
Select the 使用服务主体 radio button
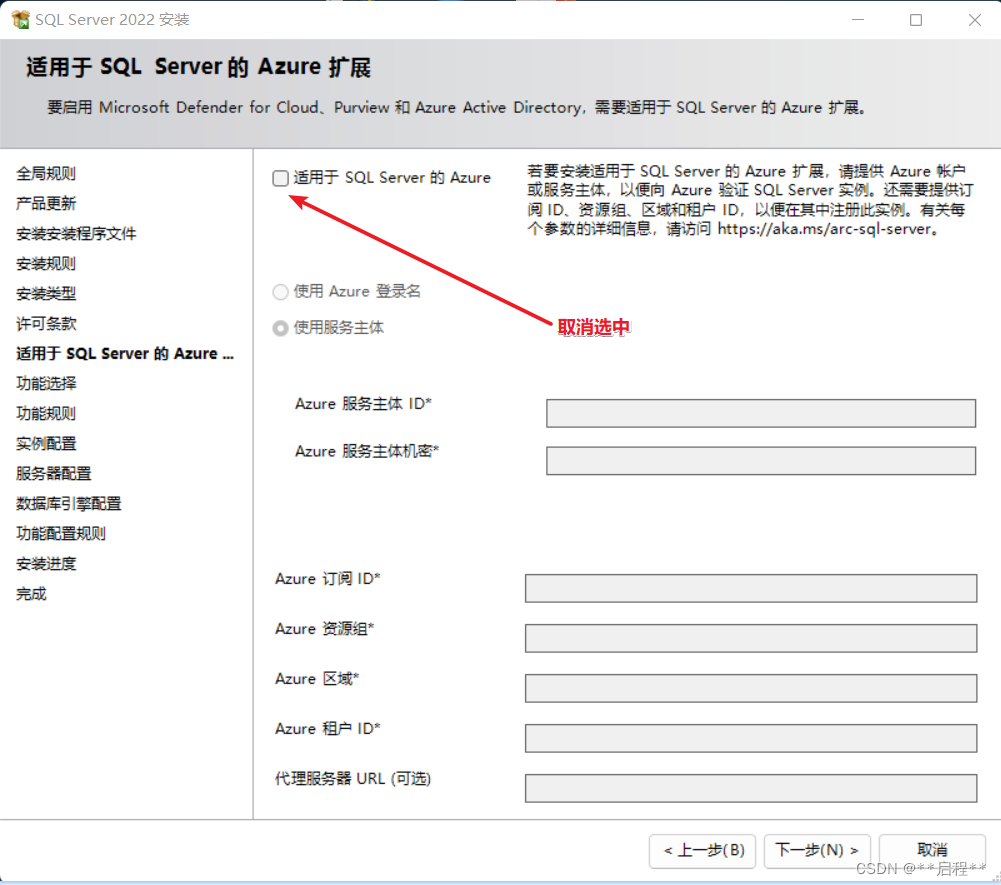click(x=280, y=328)
